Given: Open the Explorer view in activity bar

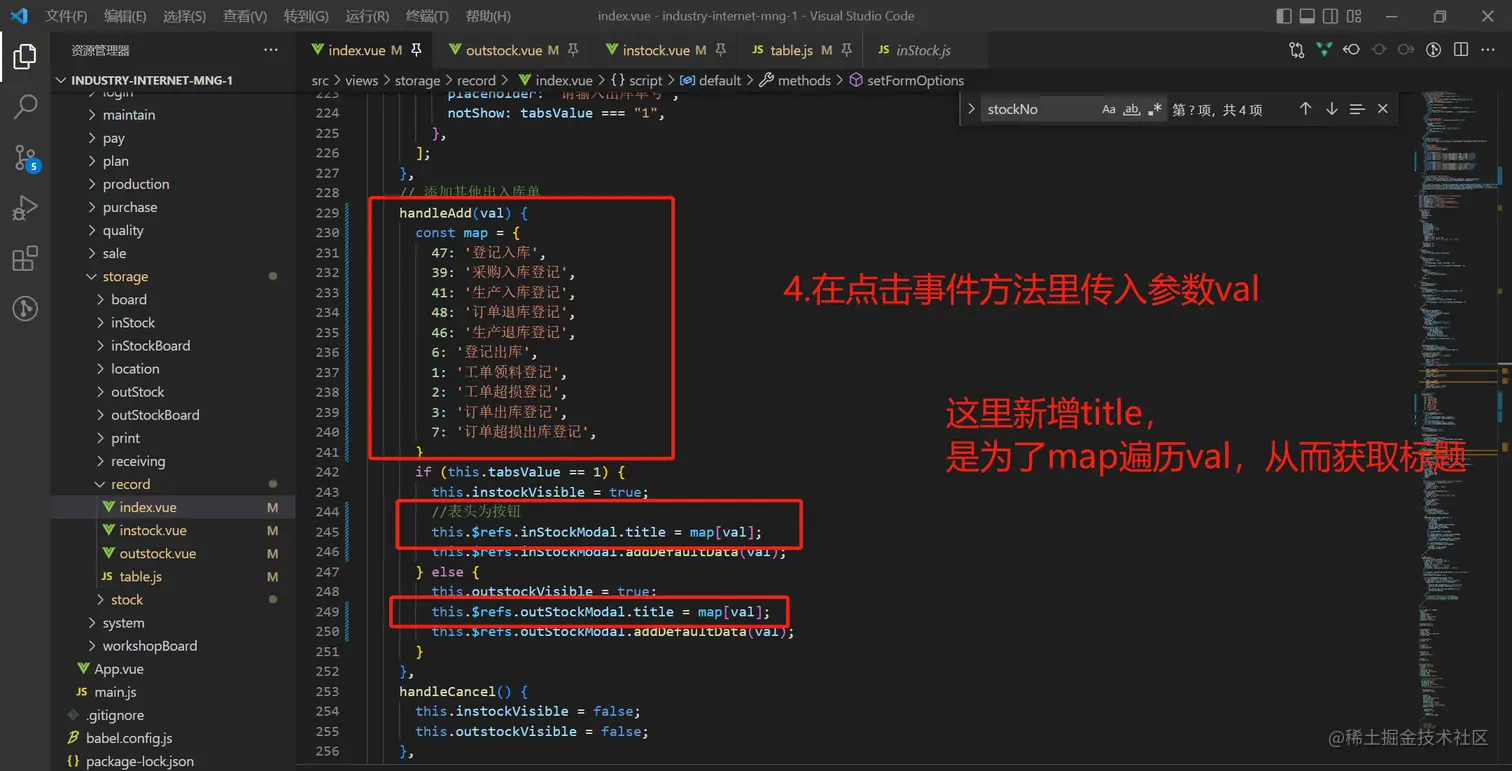Looking at the screenshot, I should (x=25, y=56).
